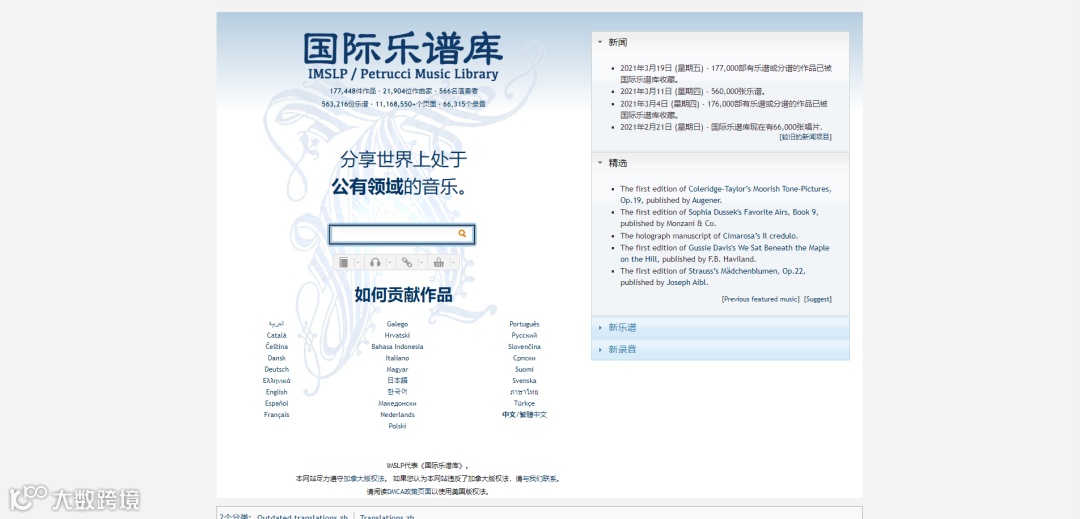The width and height of the screenshot is (1080, 519).
Task: Click the shopping basket icon
Action: pyautogui.click(x=439, y=262)
